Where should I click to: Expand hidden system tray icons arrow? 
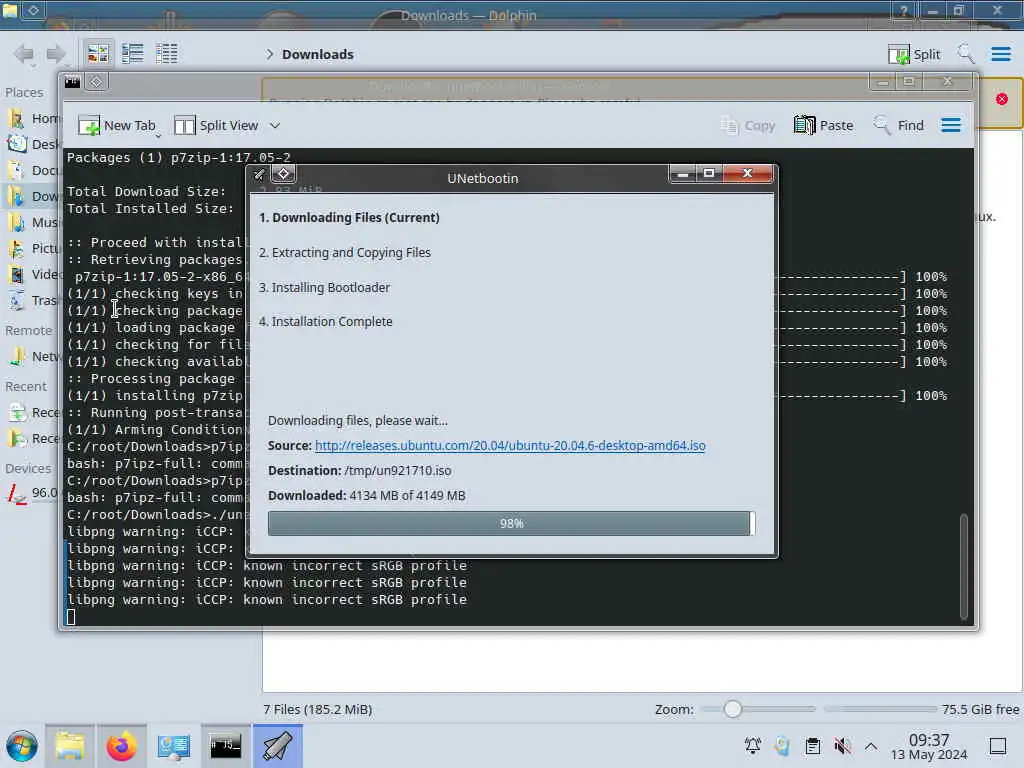pyautogui.click(x=871, y=746)
